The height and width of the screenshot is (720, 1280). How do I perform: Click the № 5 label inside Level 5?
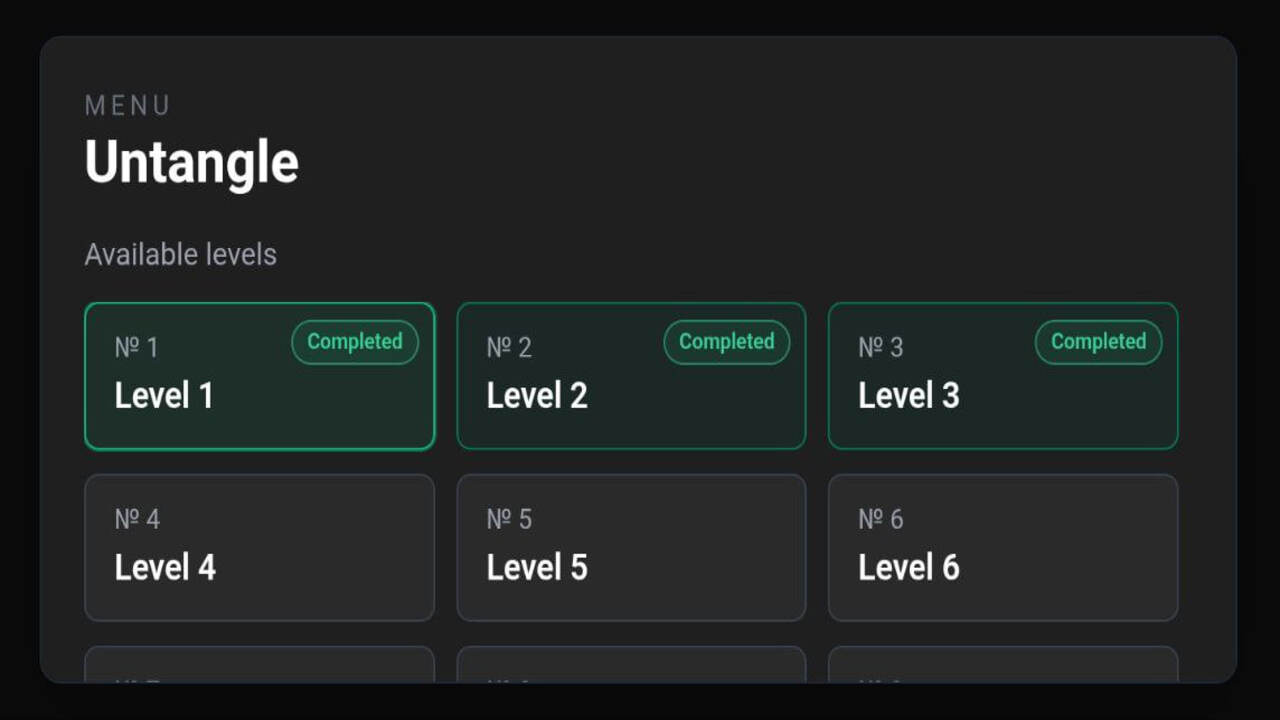(508, 519)
